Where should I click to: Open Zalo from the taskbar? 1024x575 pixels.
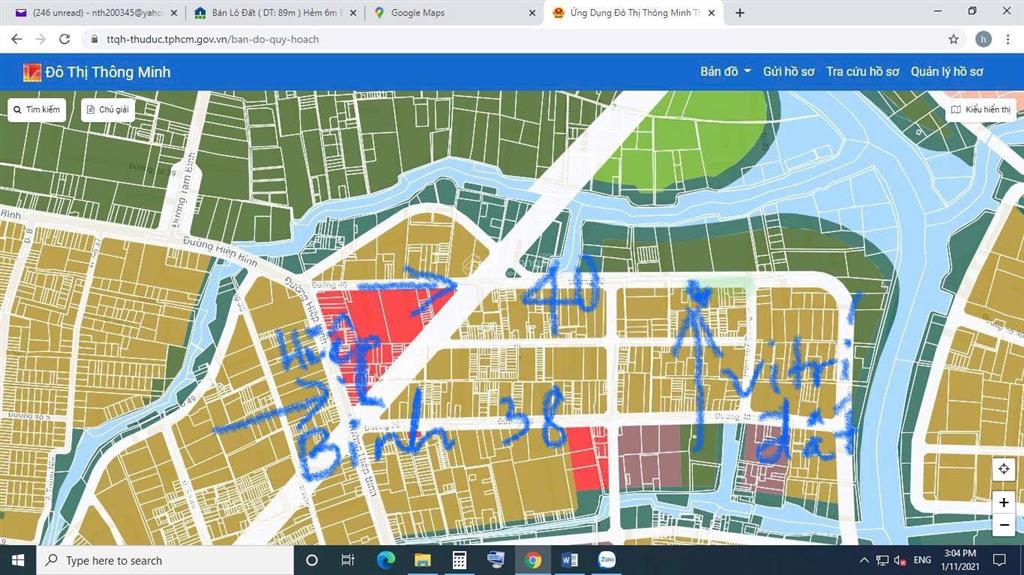click(606, 560)
